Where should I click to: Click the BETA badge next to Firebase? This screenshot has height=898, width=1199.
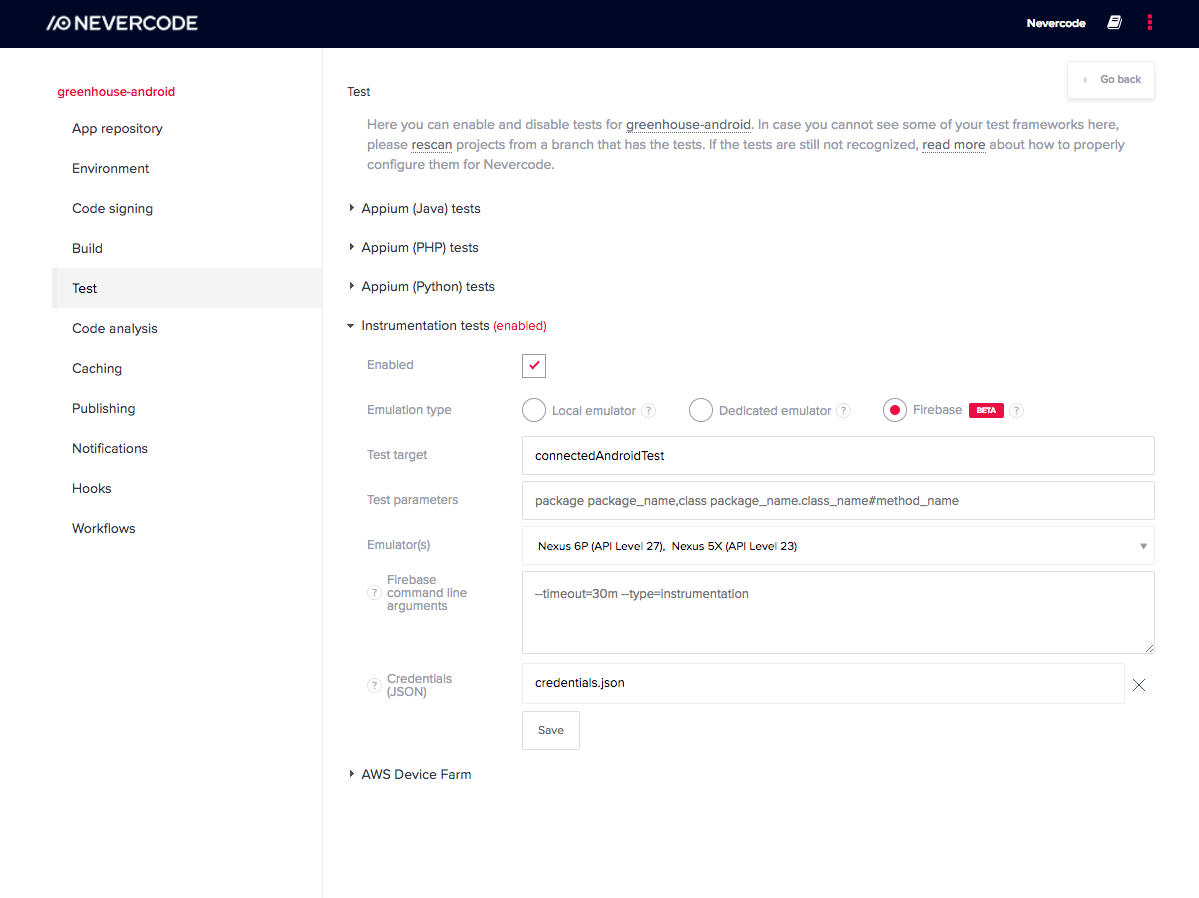click(986, 410)
